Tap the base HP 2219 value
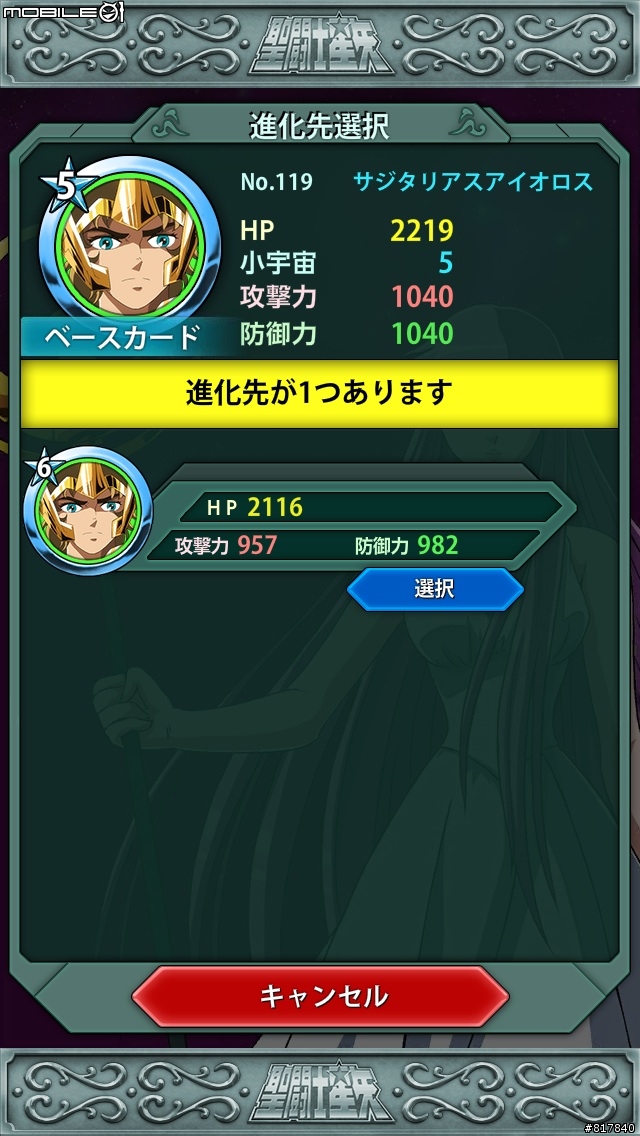The height and width of the screenshot is (1136, 640). (422, 230)
